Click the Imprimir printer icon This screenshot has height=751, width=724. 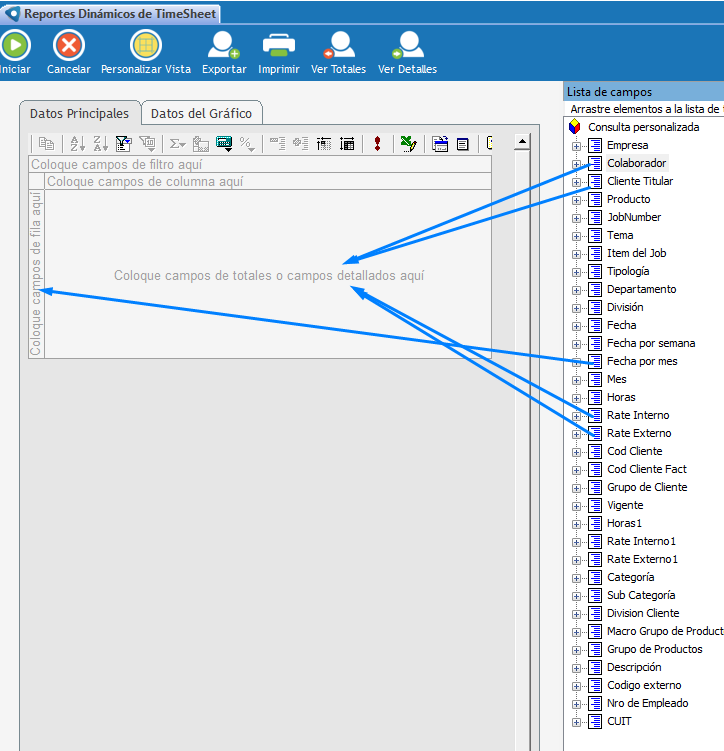[279, 46]
